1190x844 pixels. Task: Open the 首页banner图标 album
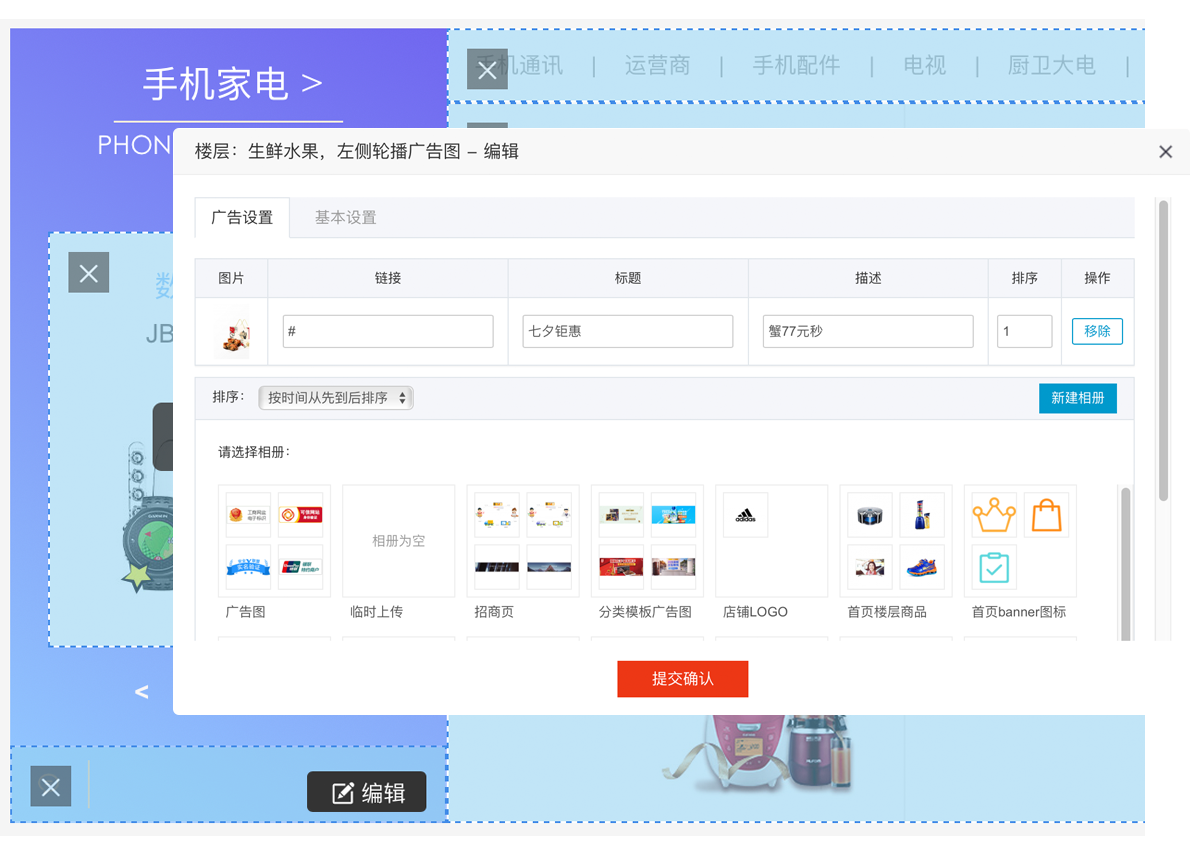[x=1020, y=541]
